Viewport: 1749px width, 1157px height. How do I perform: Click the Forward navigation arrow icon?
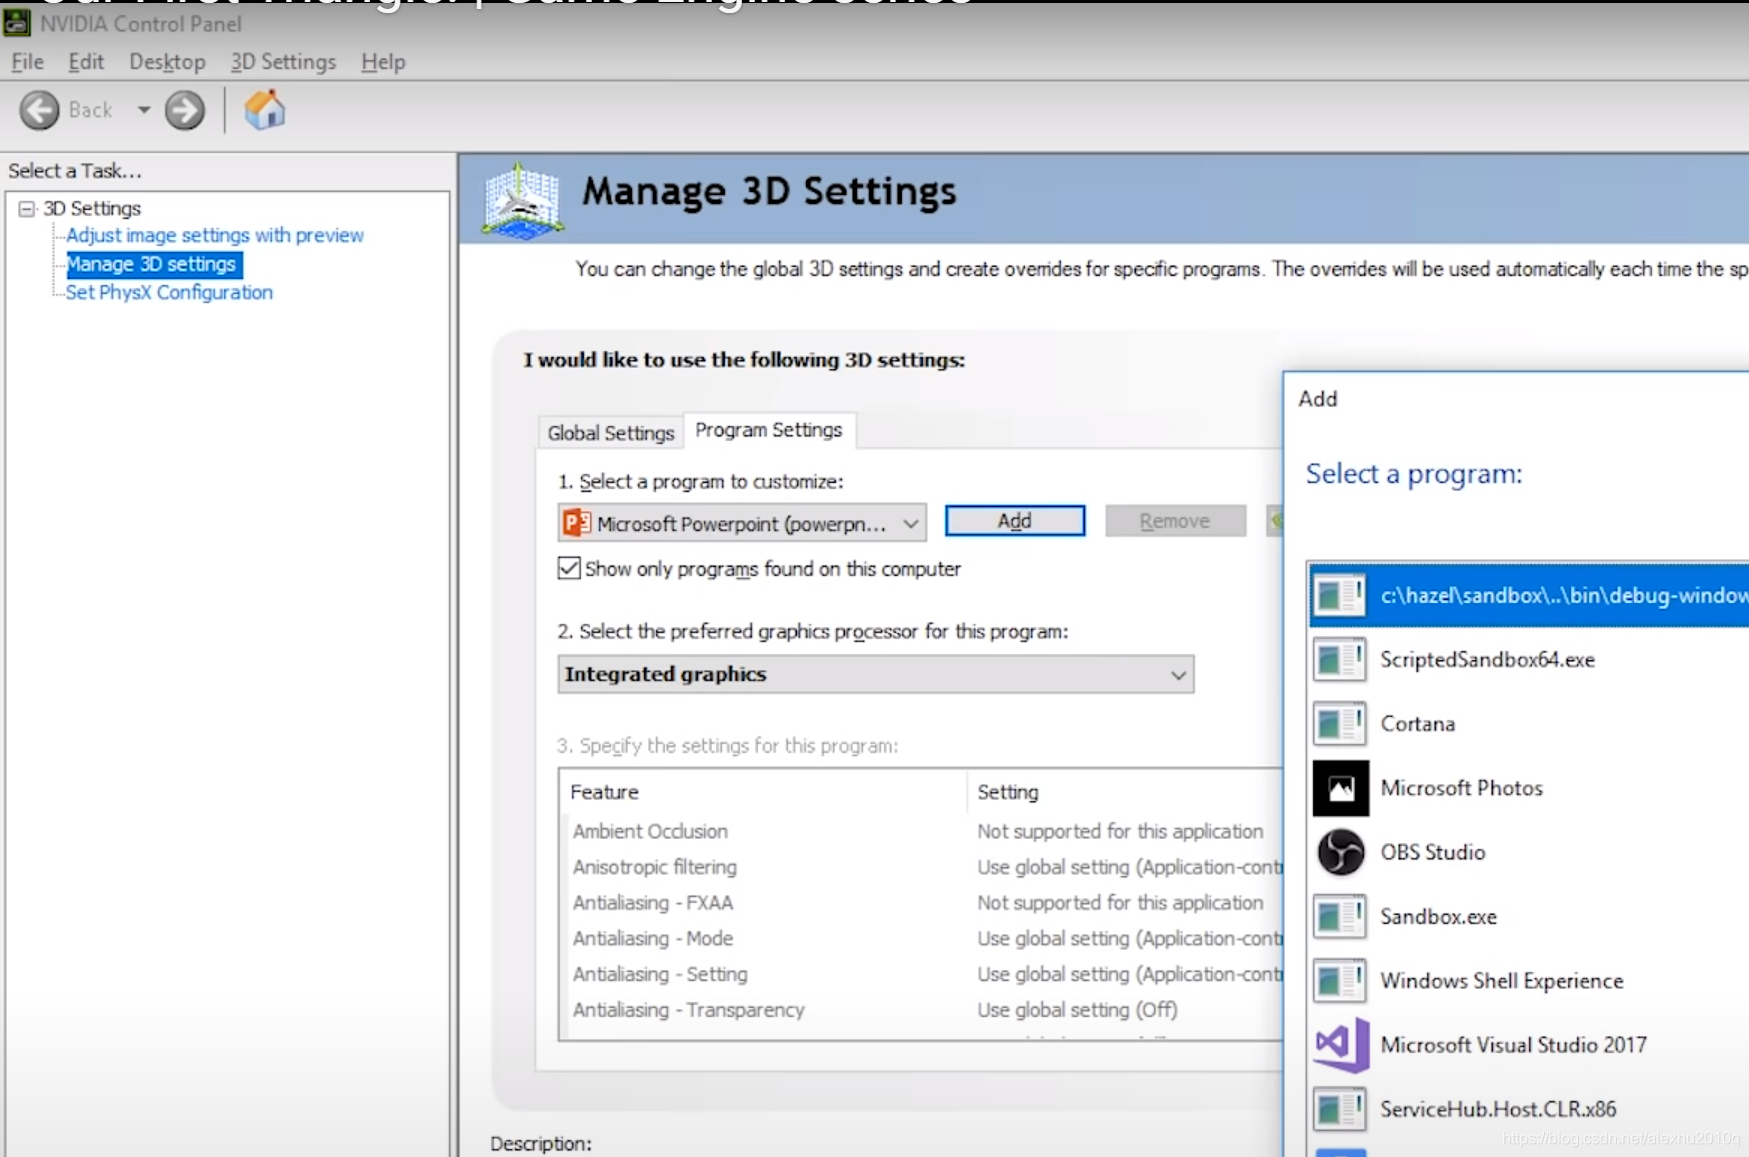[x=185, y=110]
